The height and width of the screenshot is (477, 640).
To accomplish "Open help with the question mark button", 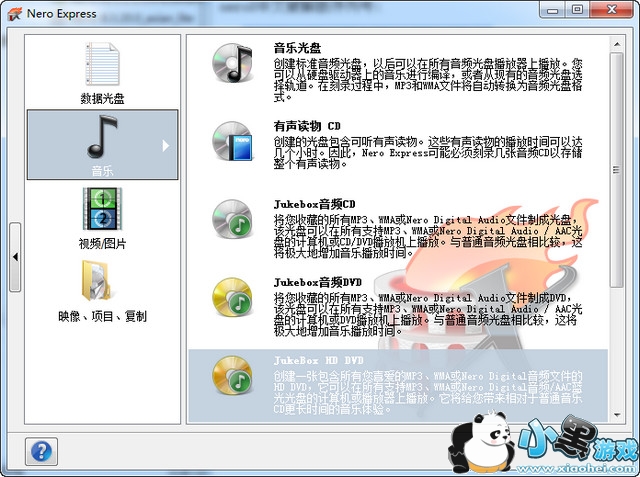I will (41, 451).
